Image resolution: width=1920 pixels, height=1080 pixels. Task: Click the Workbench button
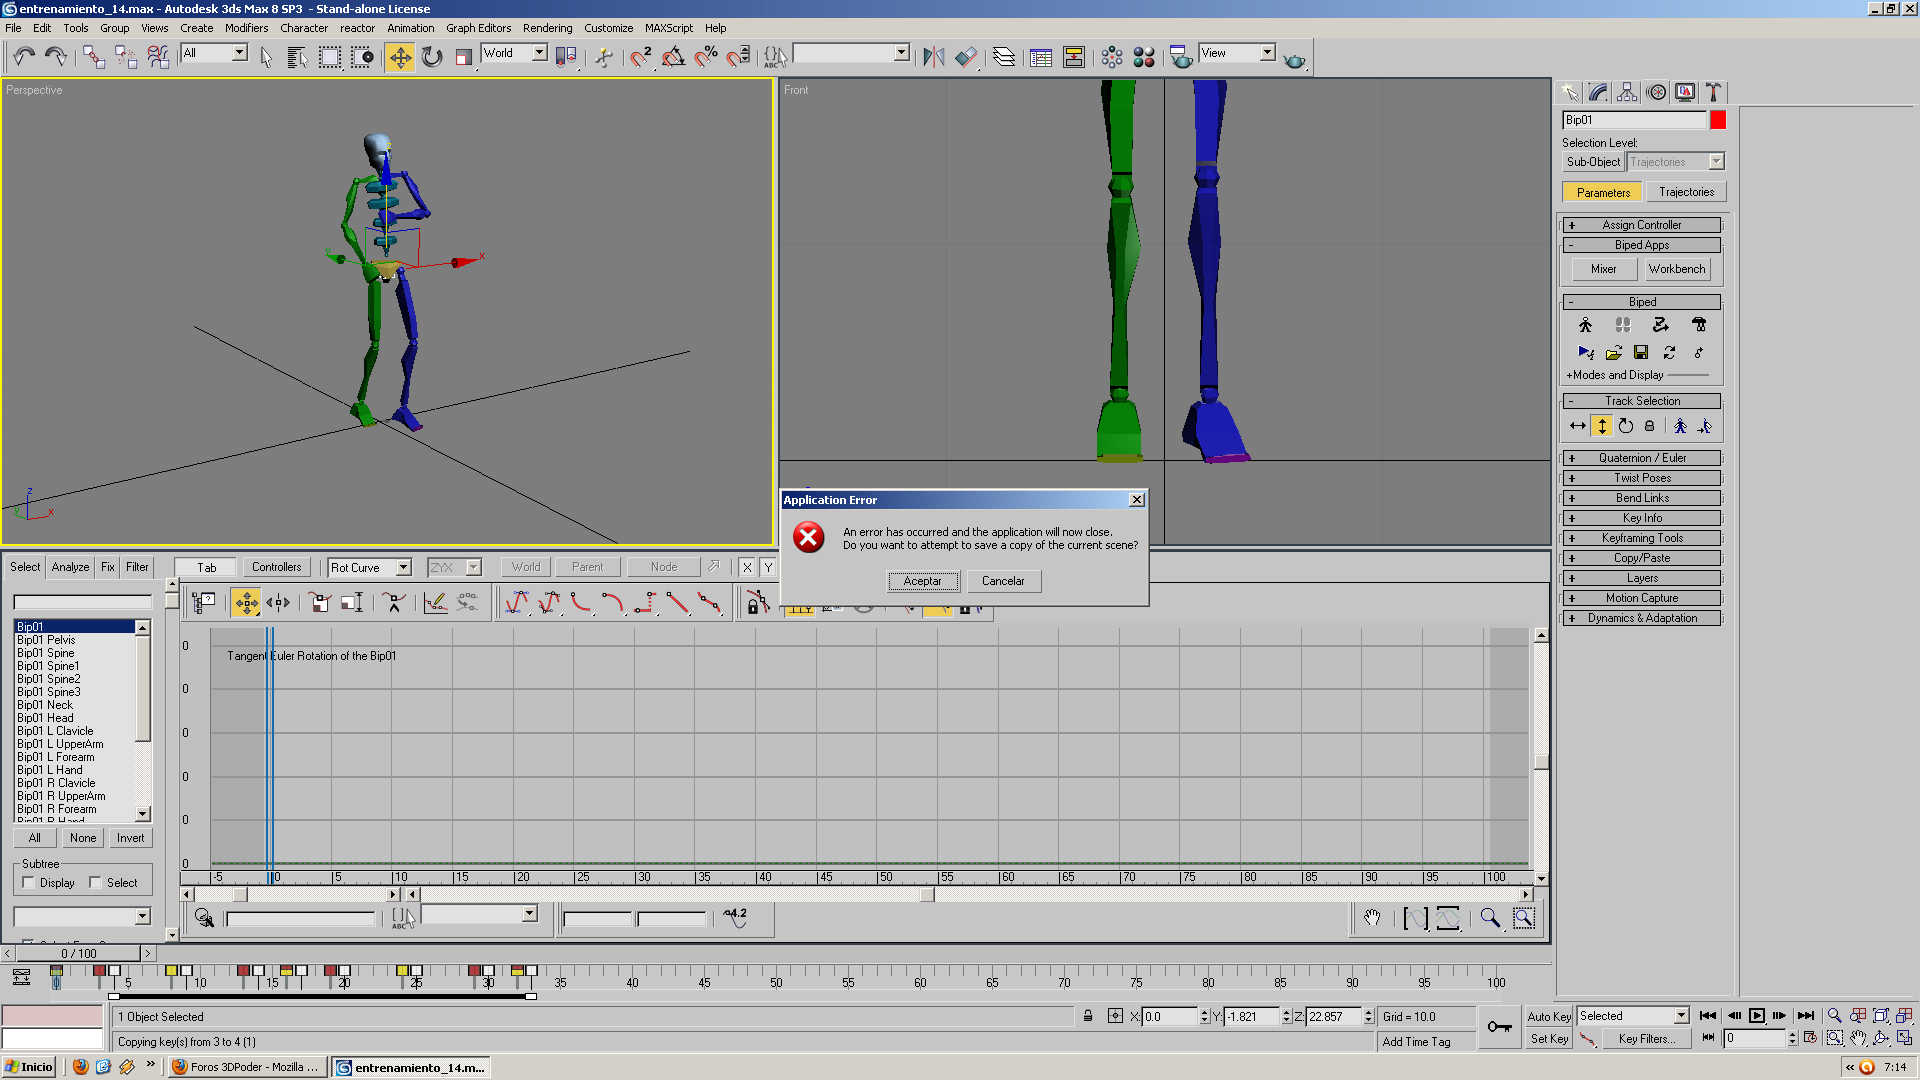[1676, 269]
